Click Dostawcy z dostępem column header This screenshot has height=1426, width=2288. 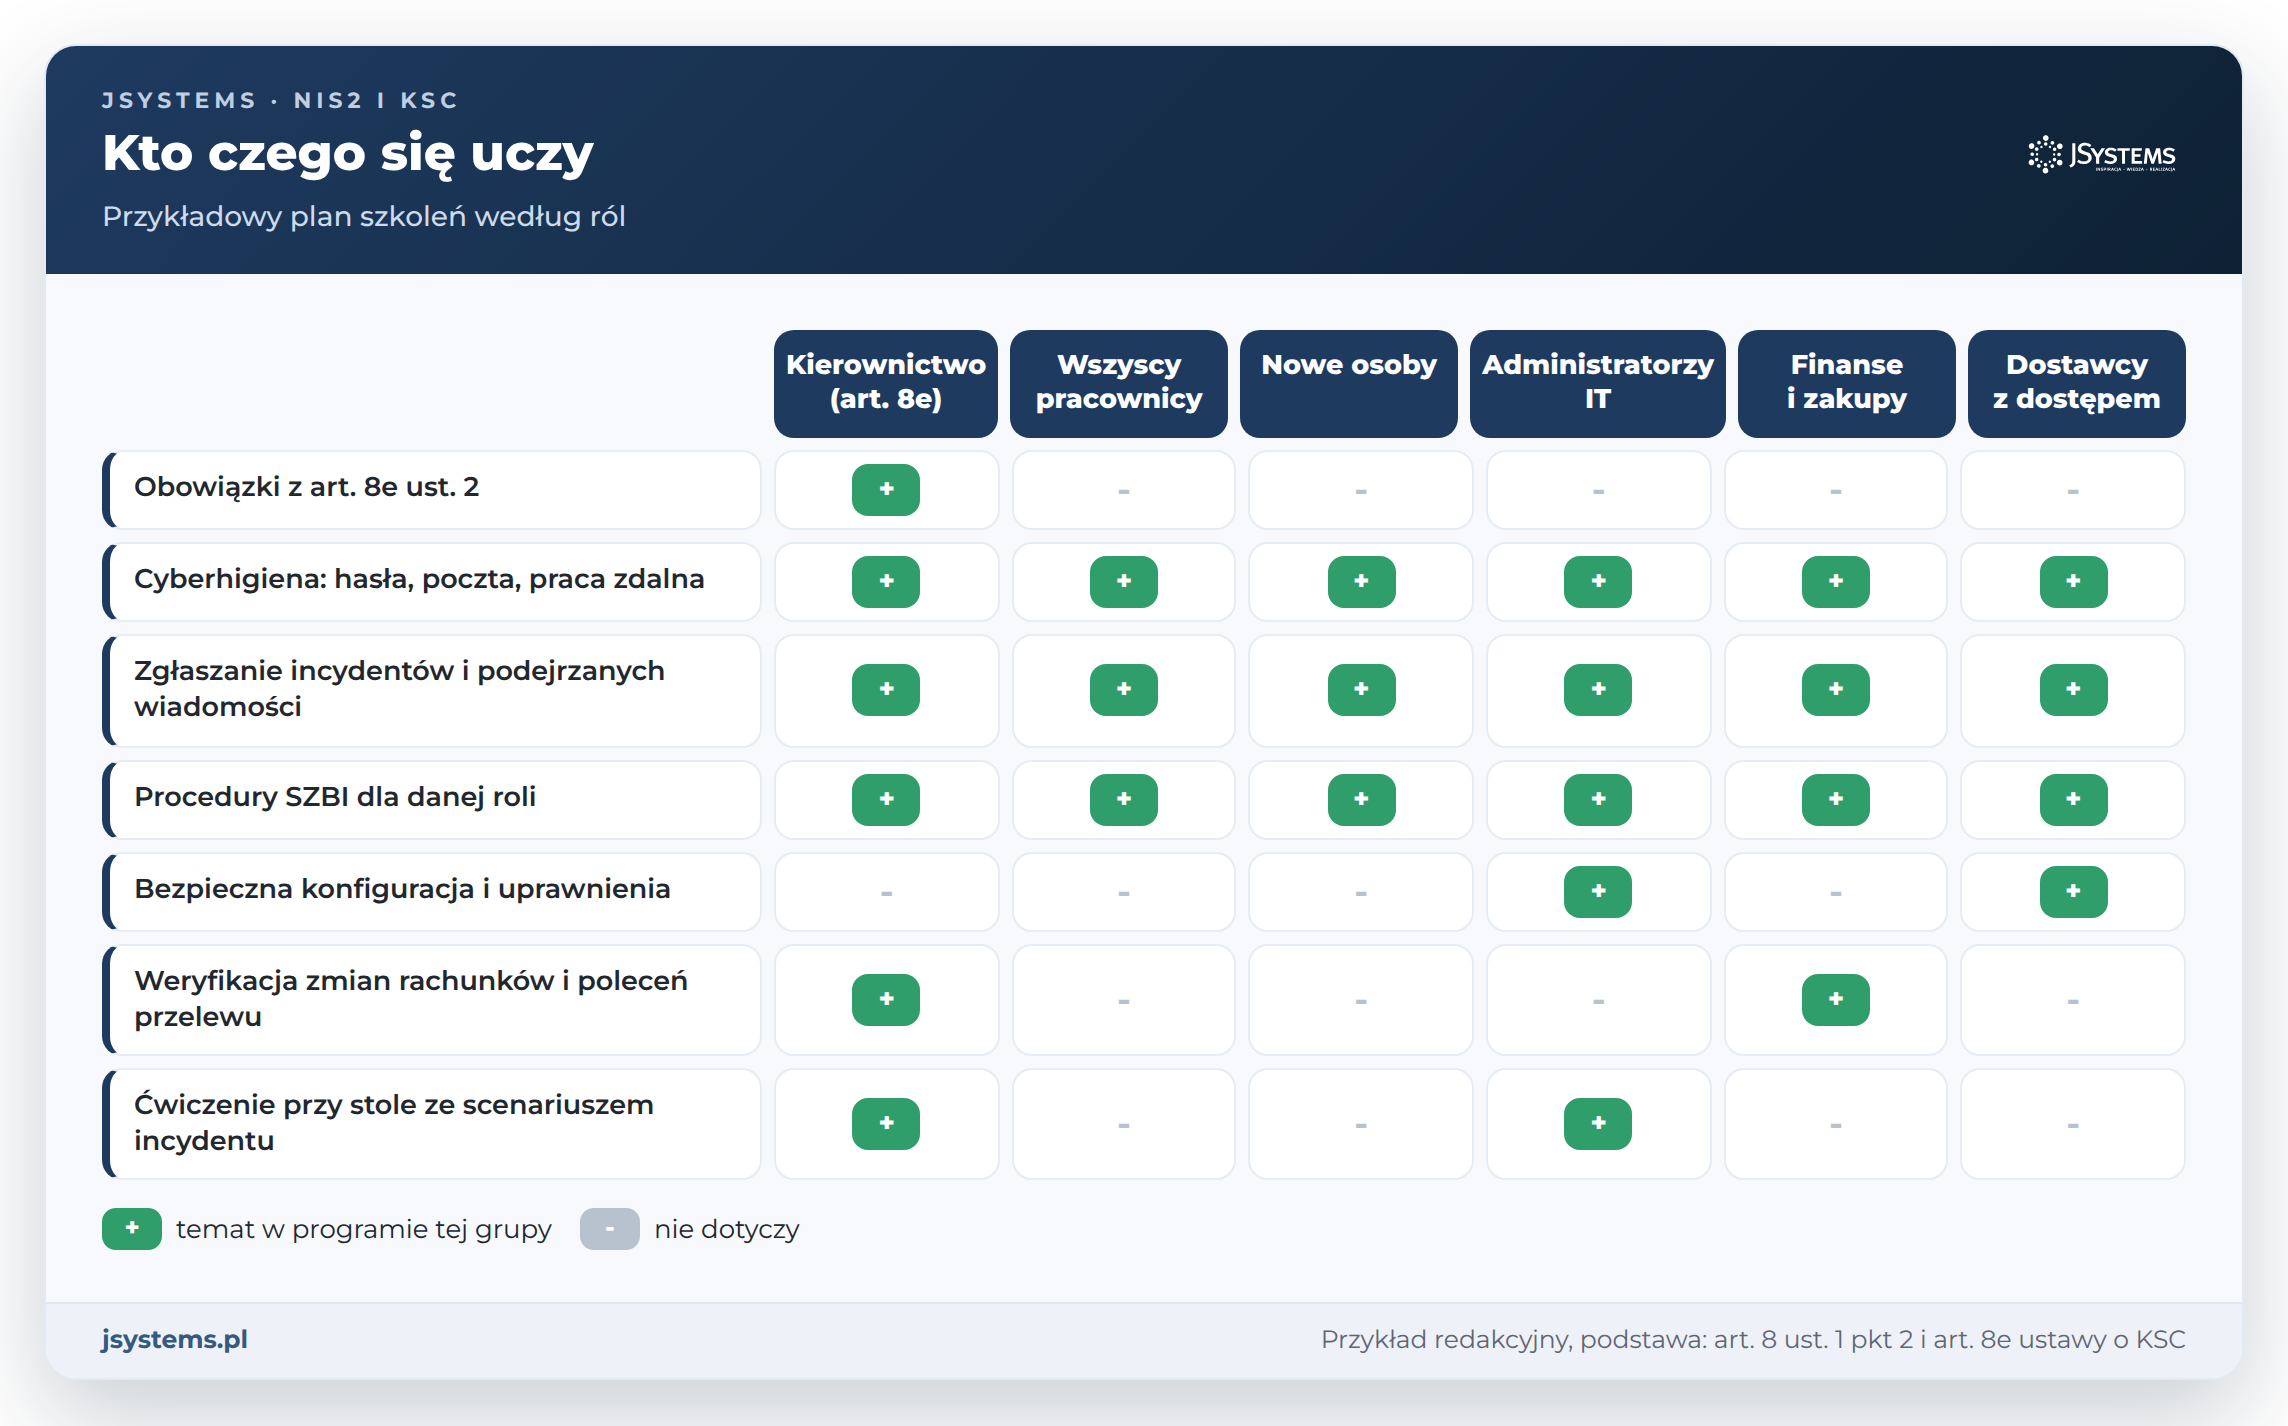point(2077,383)
